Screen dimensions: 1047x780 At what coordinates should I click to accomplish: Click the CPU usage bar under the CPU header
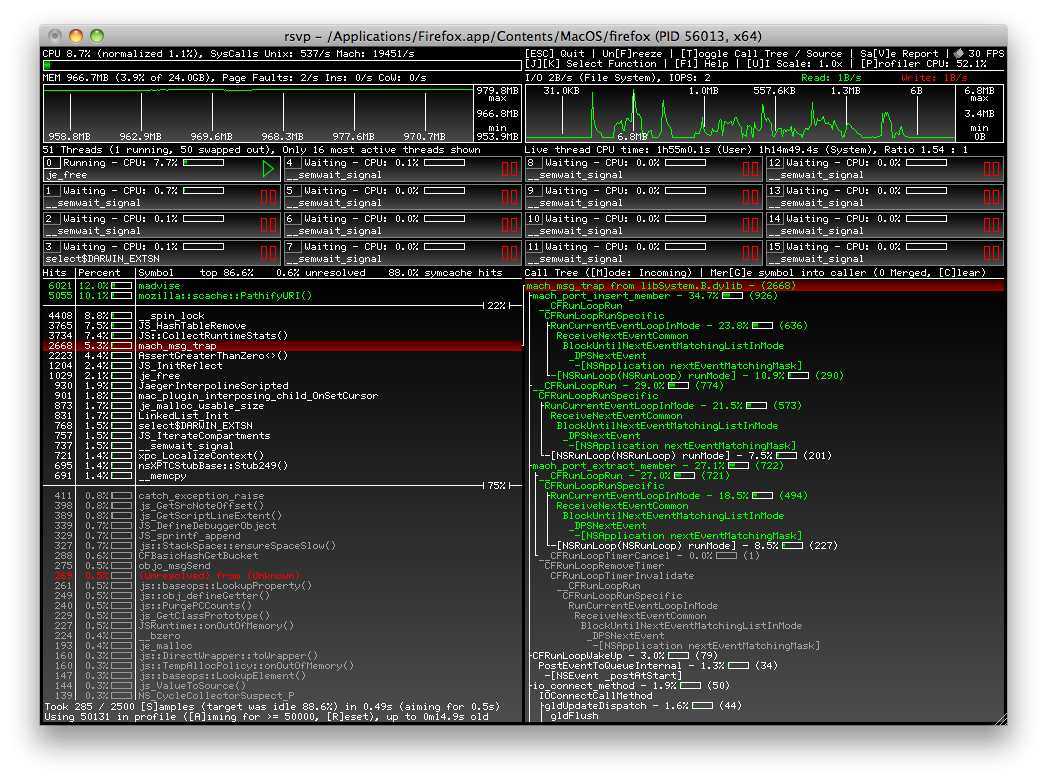282,65
